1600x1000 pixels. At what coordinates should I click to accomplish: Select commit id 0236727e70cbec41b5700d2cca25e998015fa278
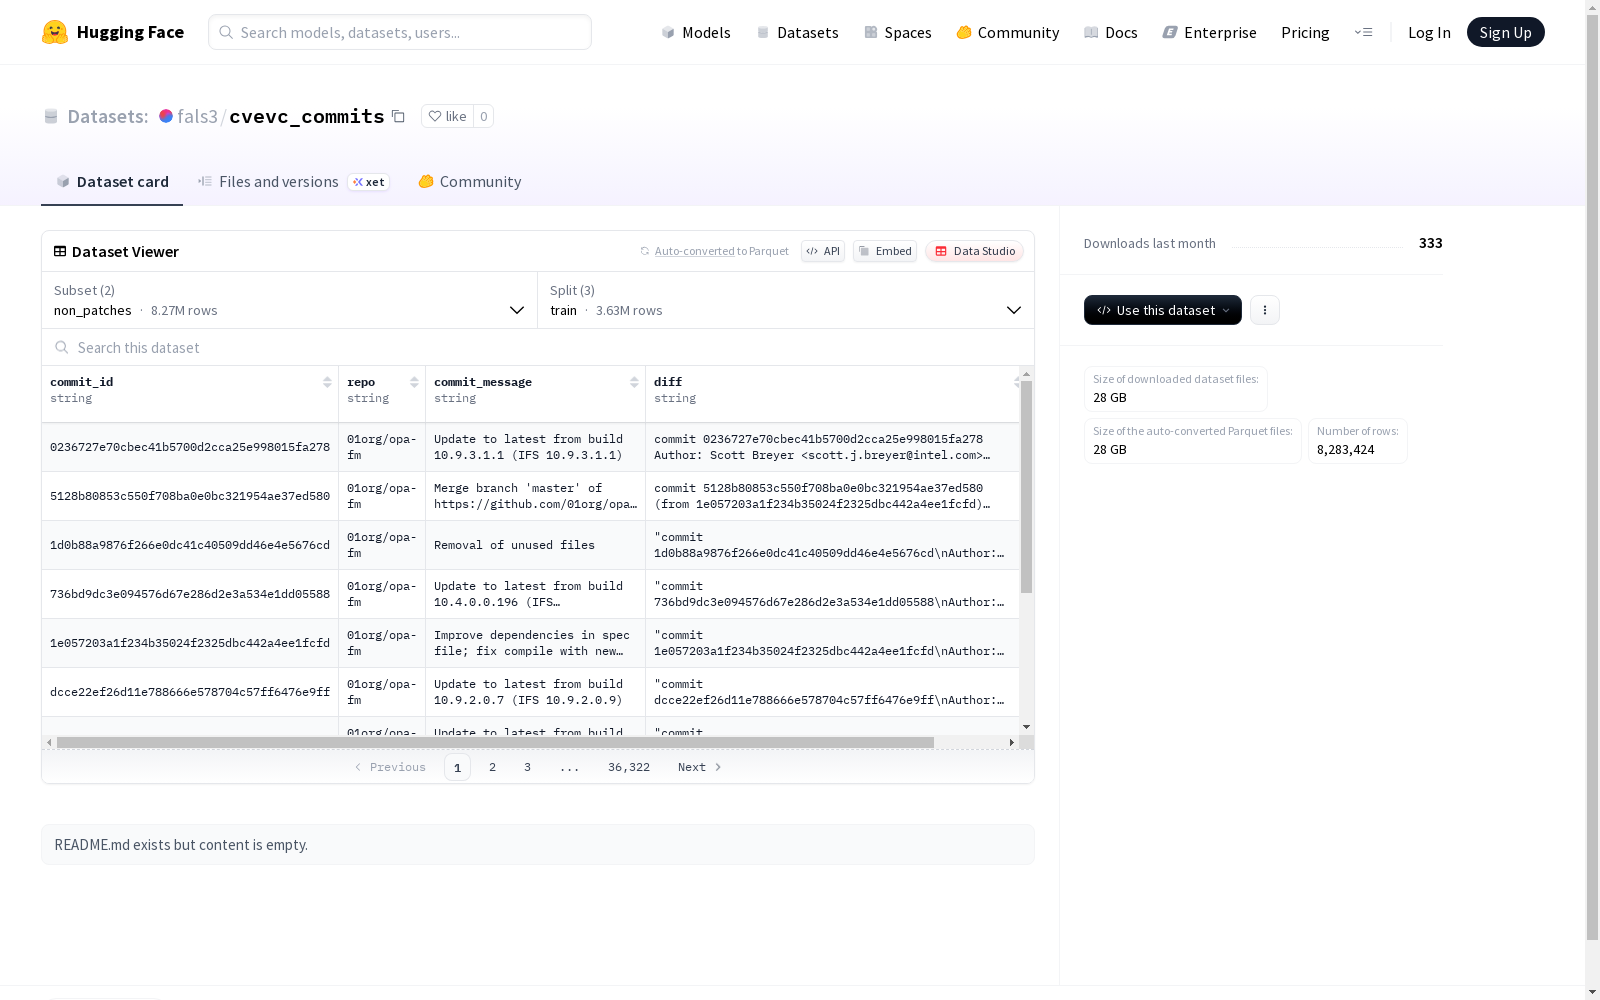pyautogui.click(x=190, y=447)
